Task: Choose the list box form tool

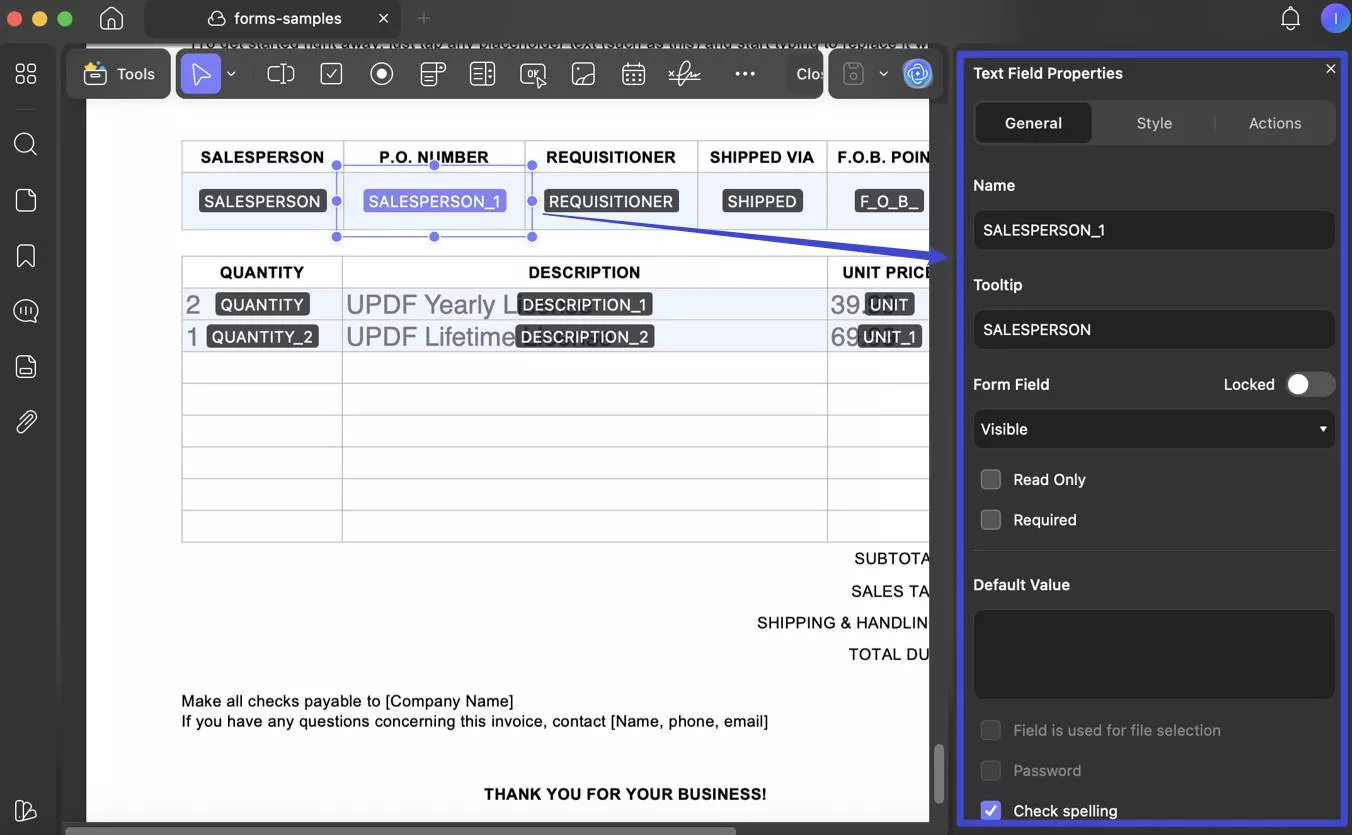Action: (482, 74)
